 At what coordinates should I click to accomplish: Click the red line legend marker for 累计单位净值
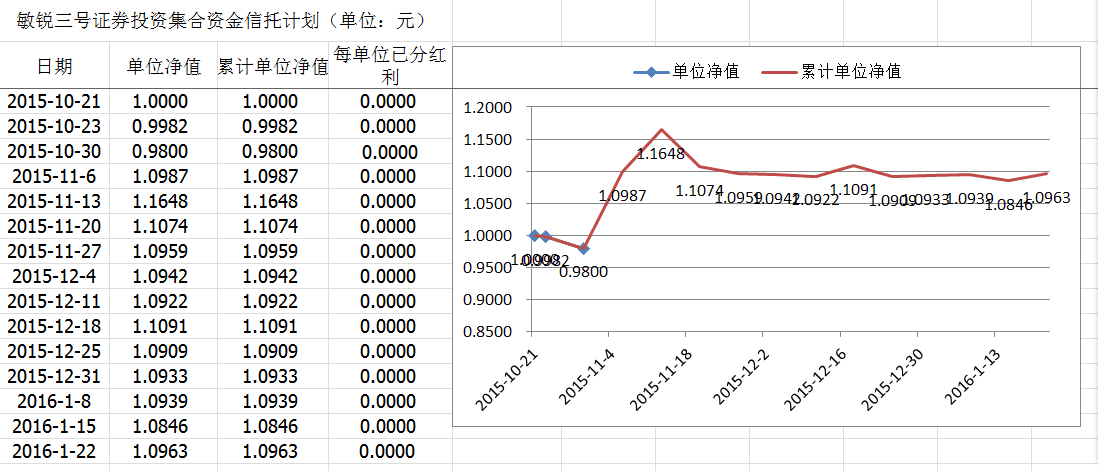780,72
